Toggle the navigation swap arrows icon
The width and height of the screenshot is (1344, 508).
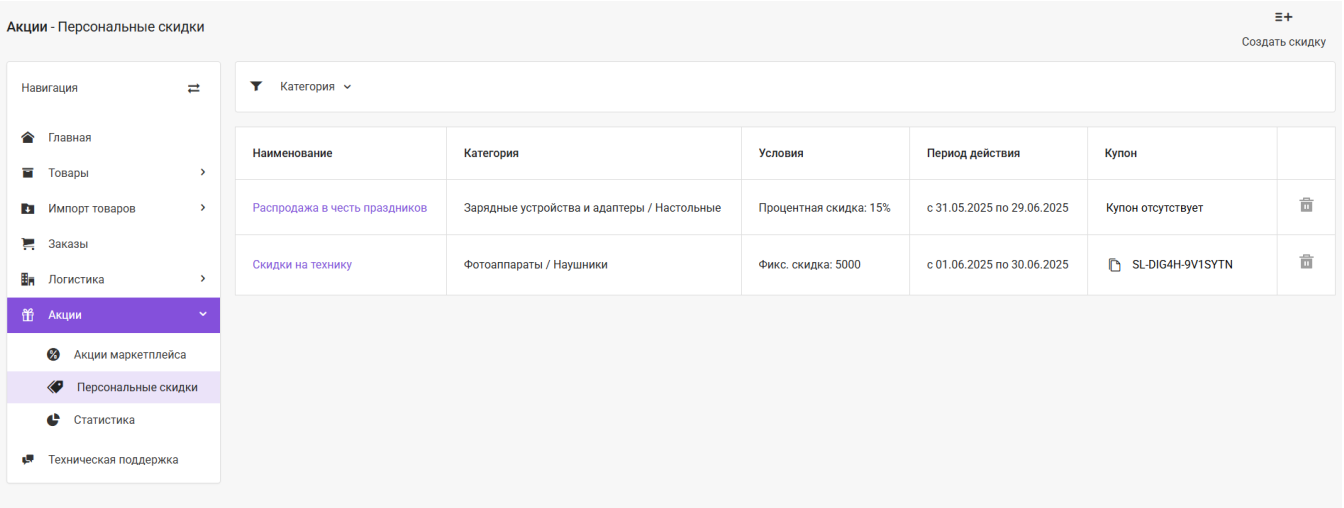point(193,88)
